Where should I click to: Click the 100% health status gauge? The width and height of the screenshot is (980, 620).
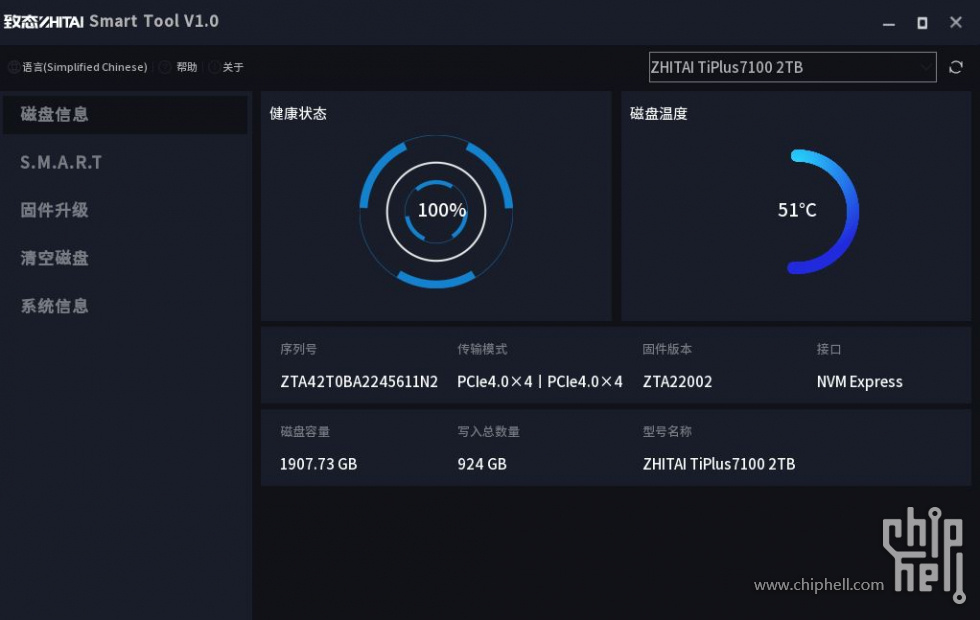pos(436,211)
